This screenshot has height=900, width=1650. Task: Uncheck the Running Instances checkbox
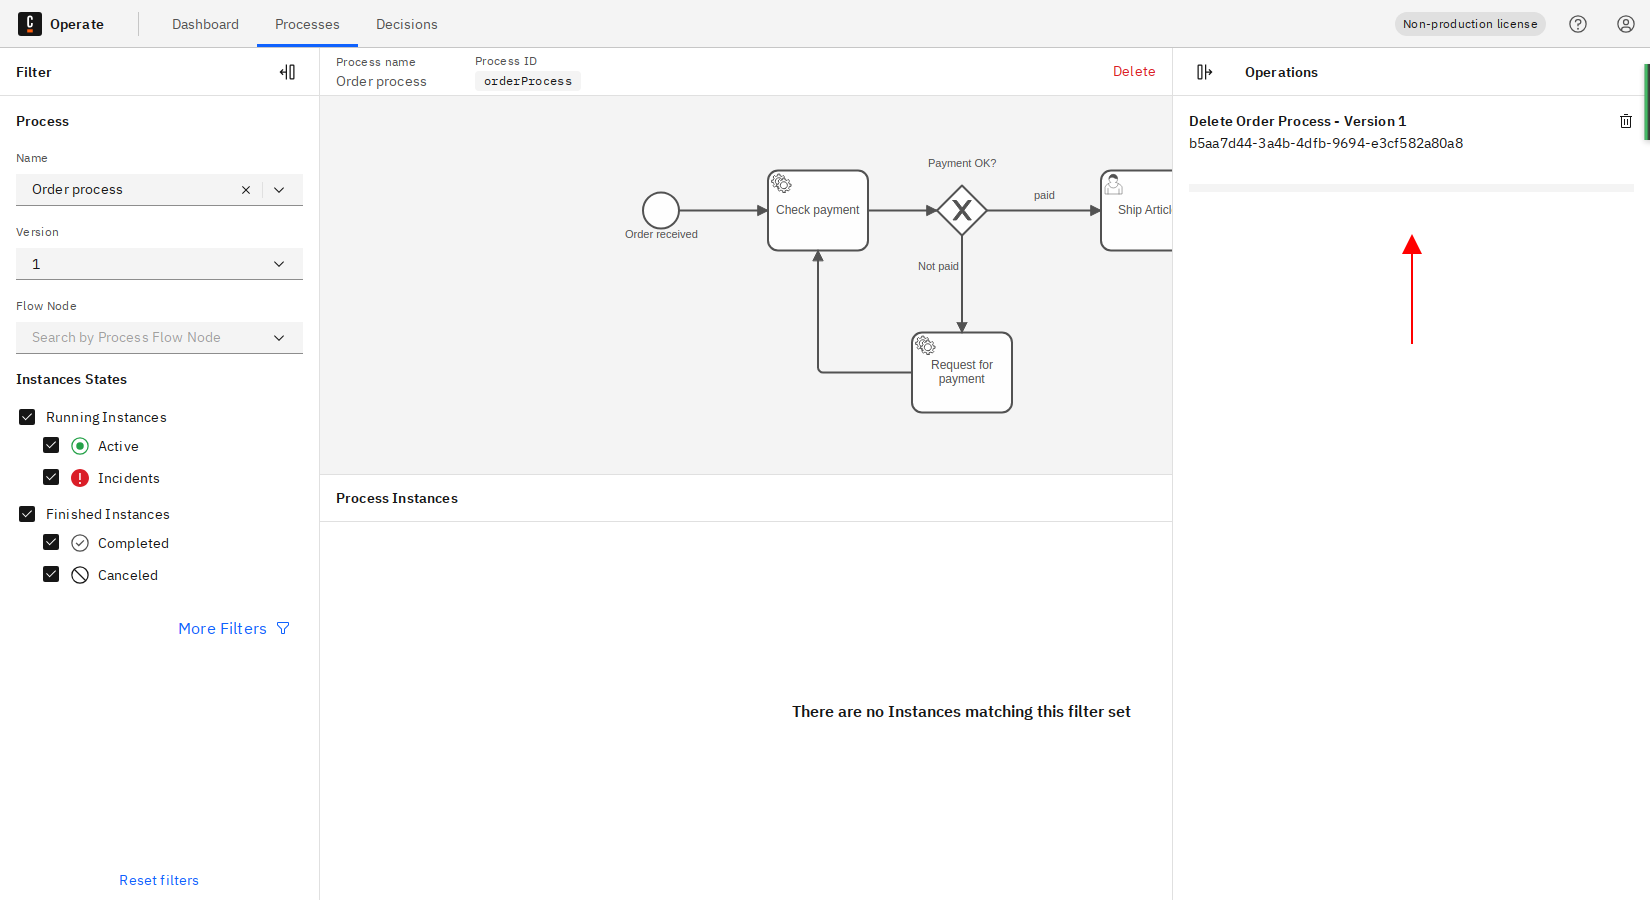click(27, 417)
